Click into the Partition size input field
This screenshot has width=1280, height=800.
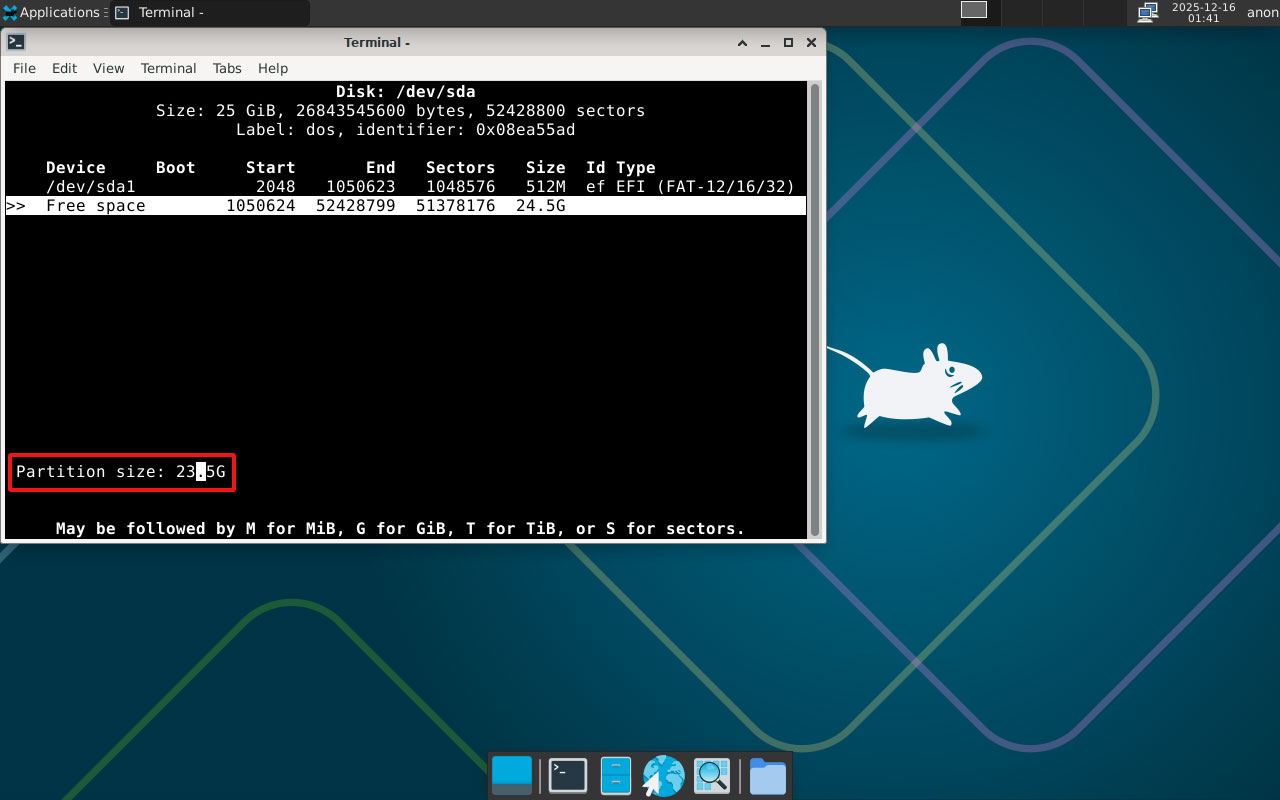click(x=200, y=471)
